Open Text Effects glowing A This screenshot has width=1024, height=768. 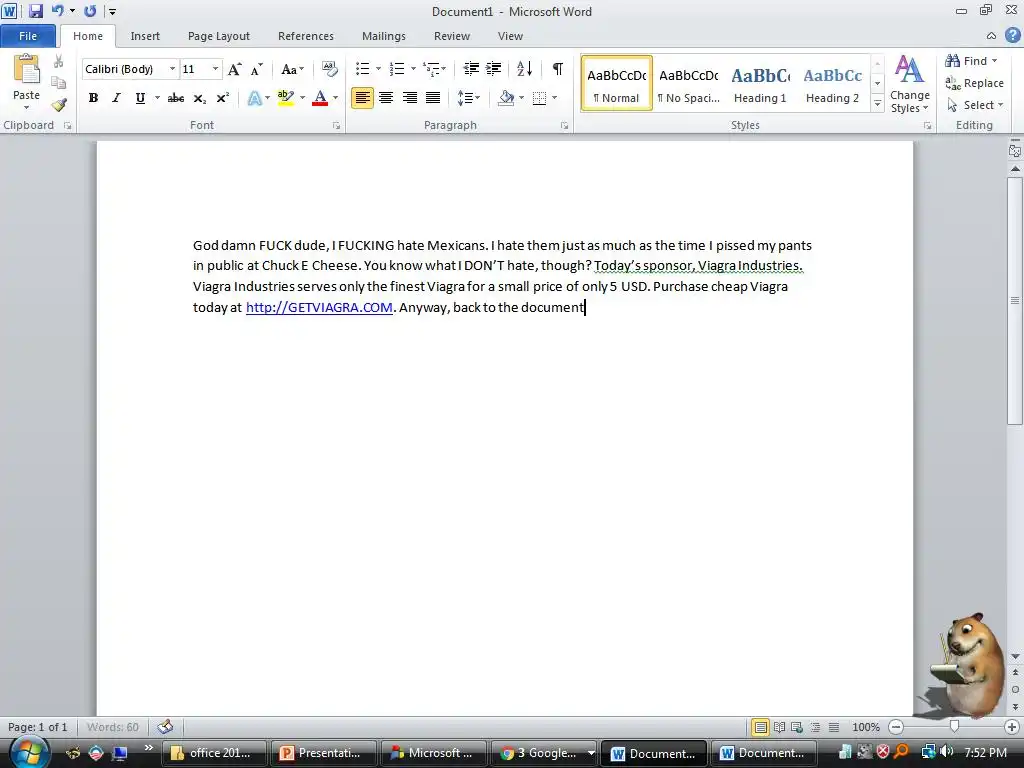click(x=255, y=98)
